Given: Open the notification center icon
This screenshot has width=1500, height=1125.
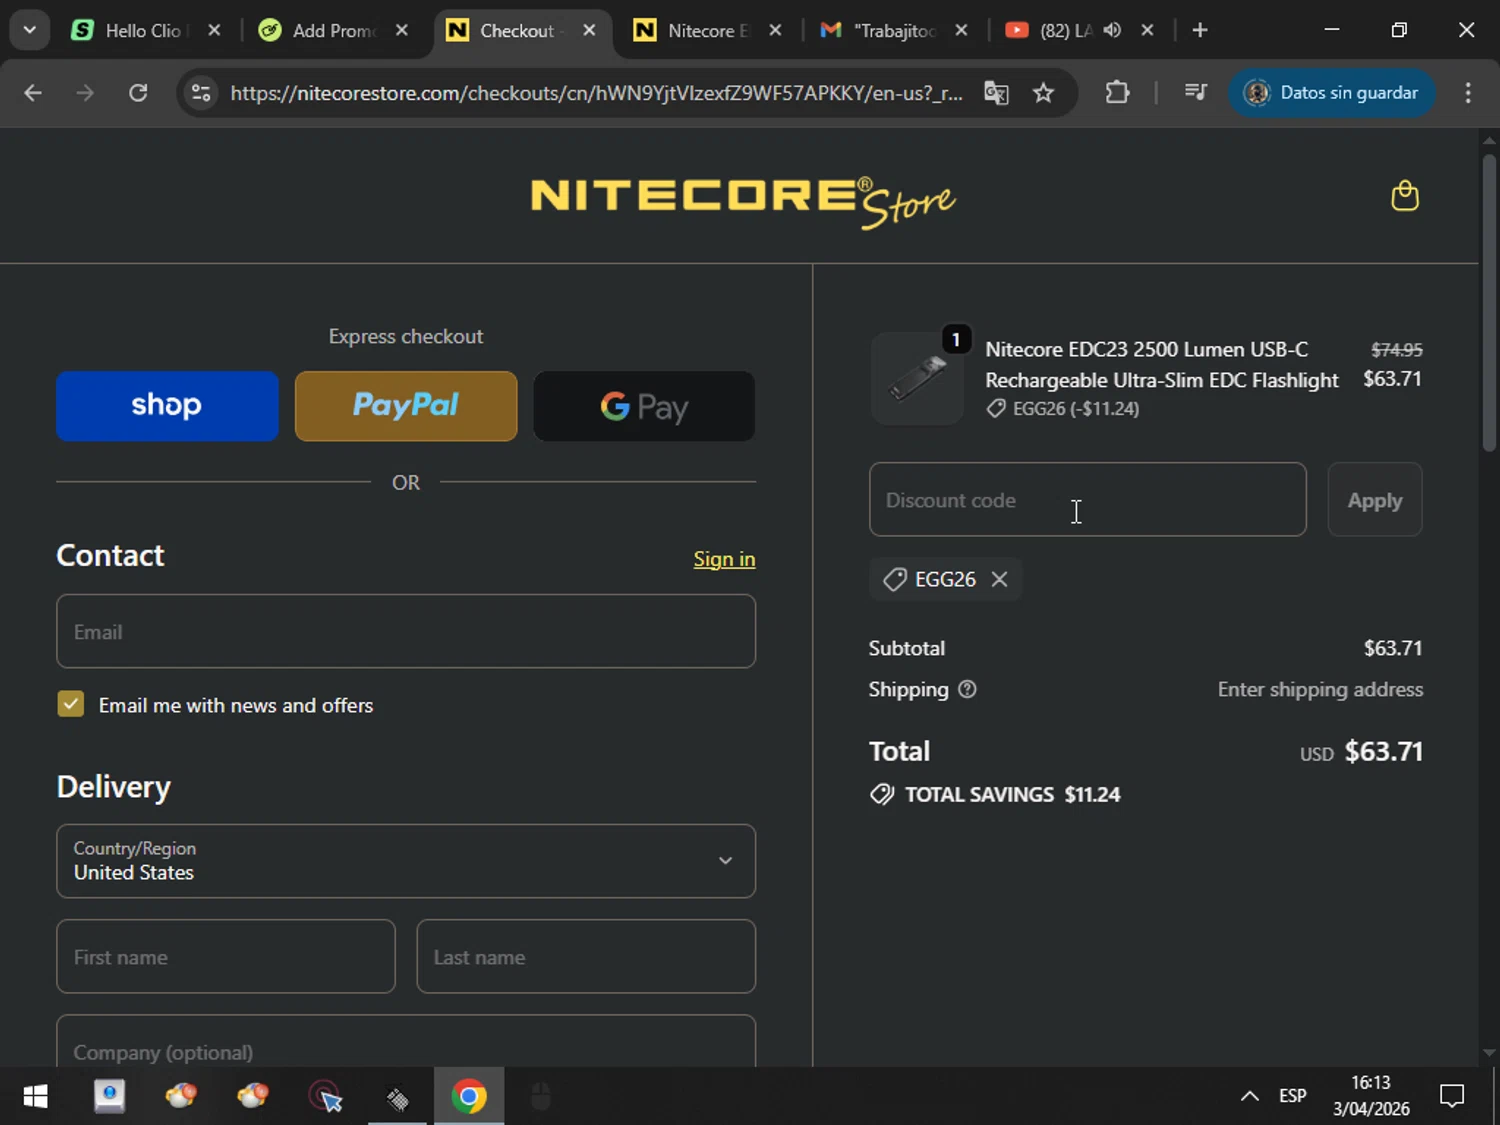Looking at the screenshot, I should (1452, 1097).
